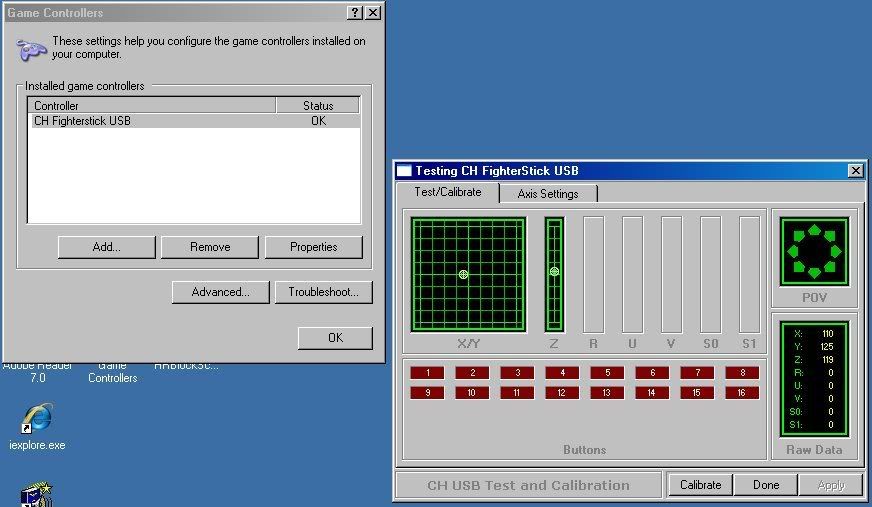Click button indicator 1
The height and width of the screenshot is (507, 872).
pos(427,372)
